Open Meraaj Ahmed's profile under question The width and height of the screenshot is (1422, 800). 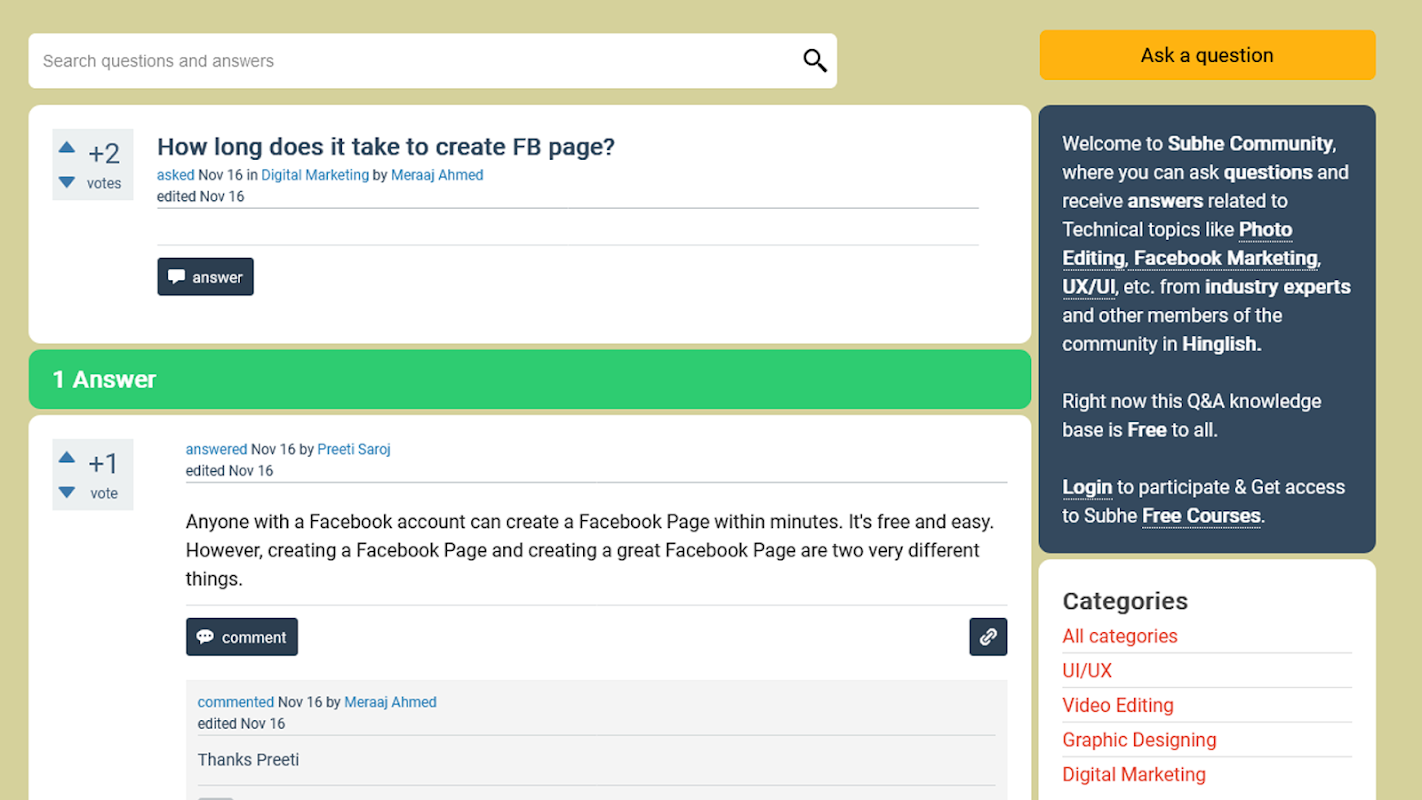point(437,175)
